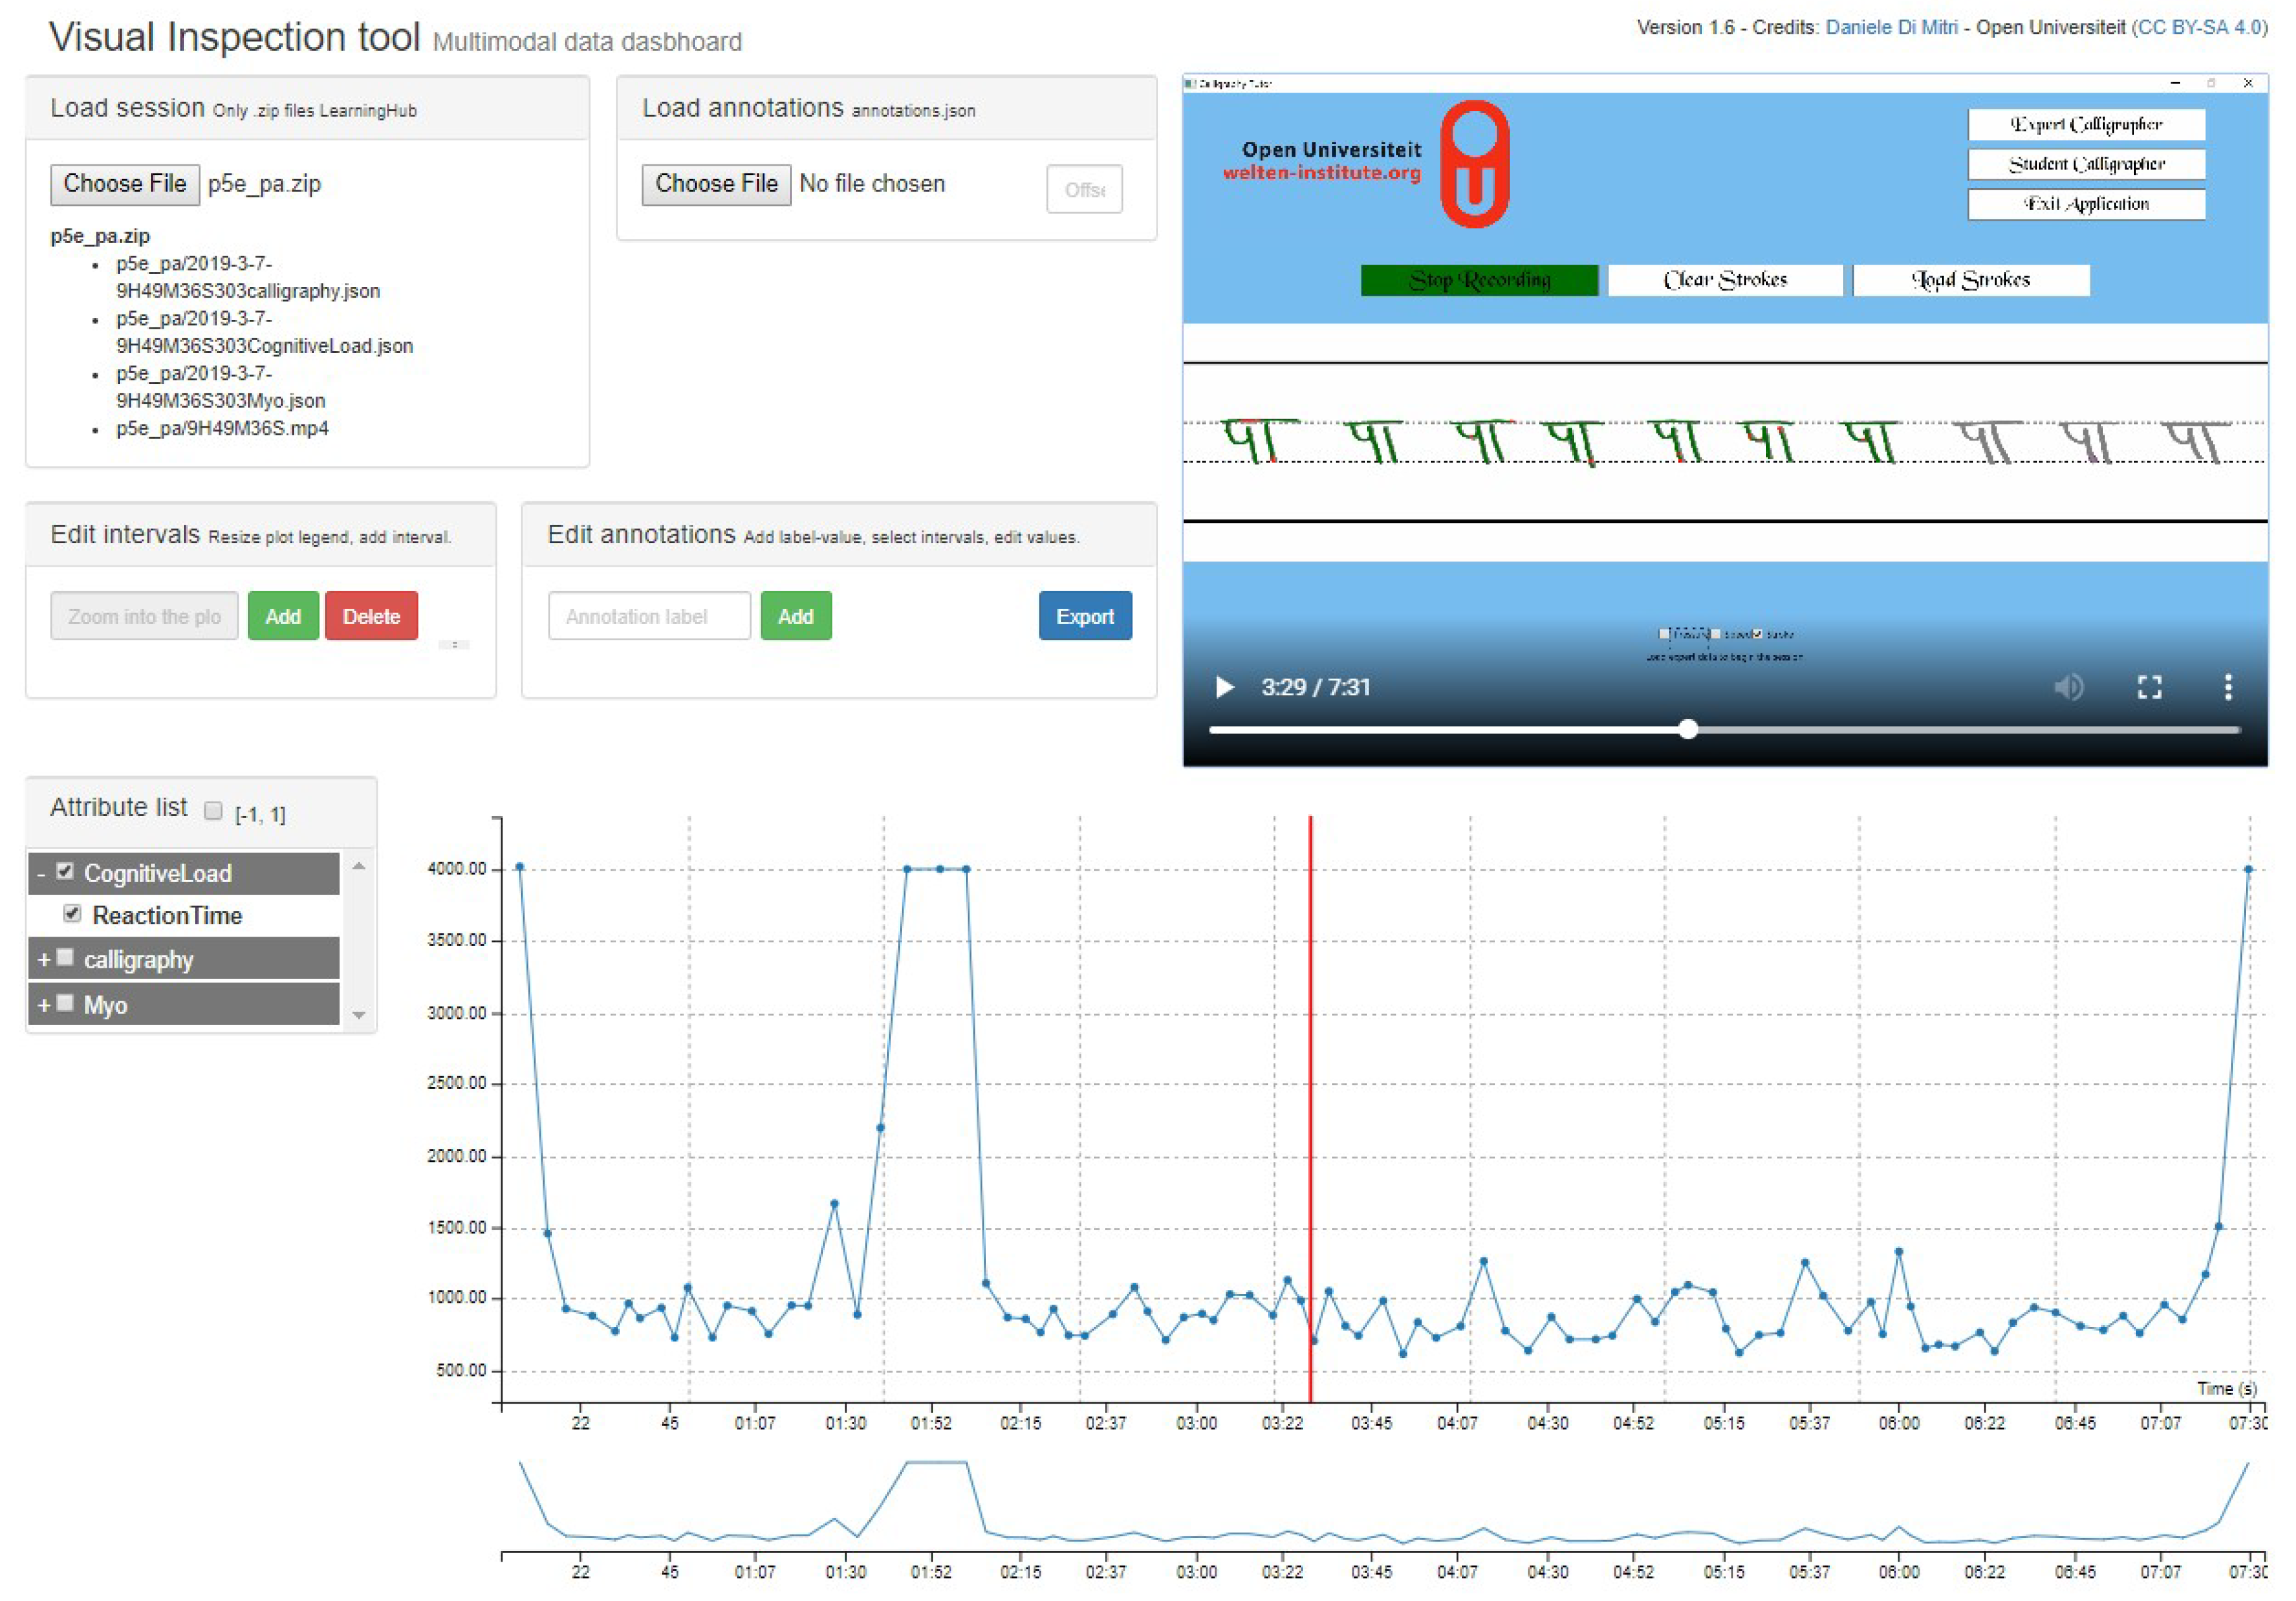Open the video more options menu
2296x1601 pixels.
(2227, 688)
